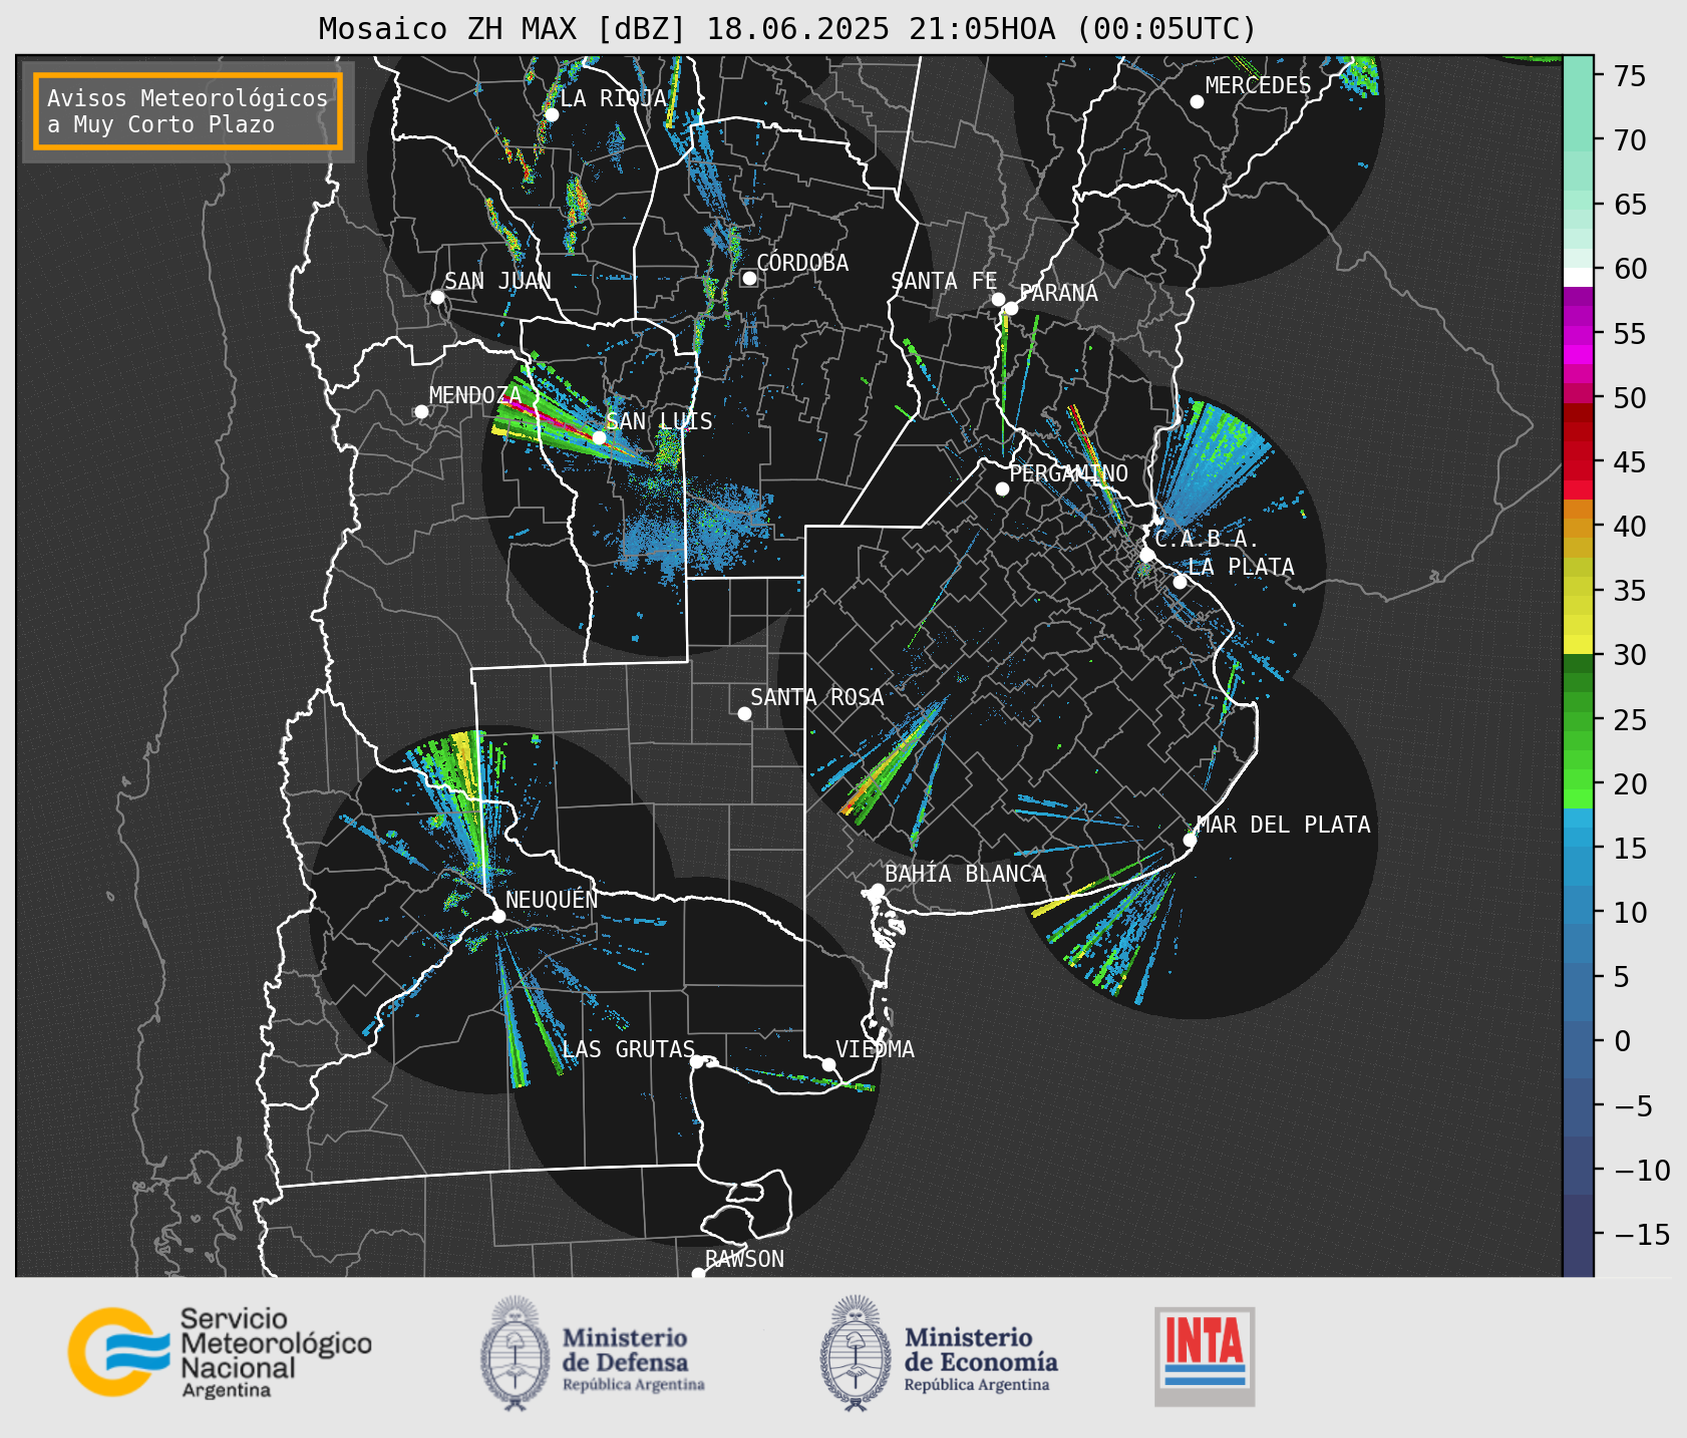The image size is (1687, 1438).
Task: Select the MENDOZA city marker
Action: click(x=421, y=412)
